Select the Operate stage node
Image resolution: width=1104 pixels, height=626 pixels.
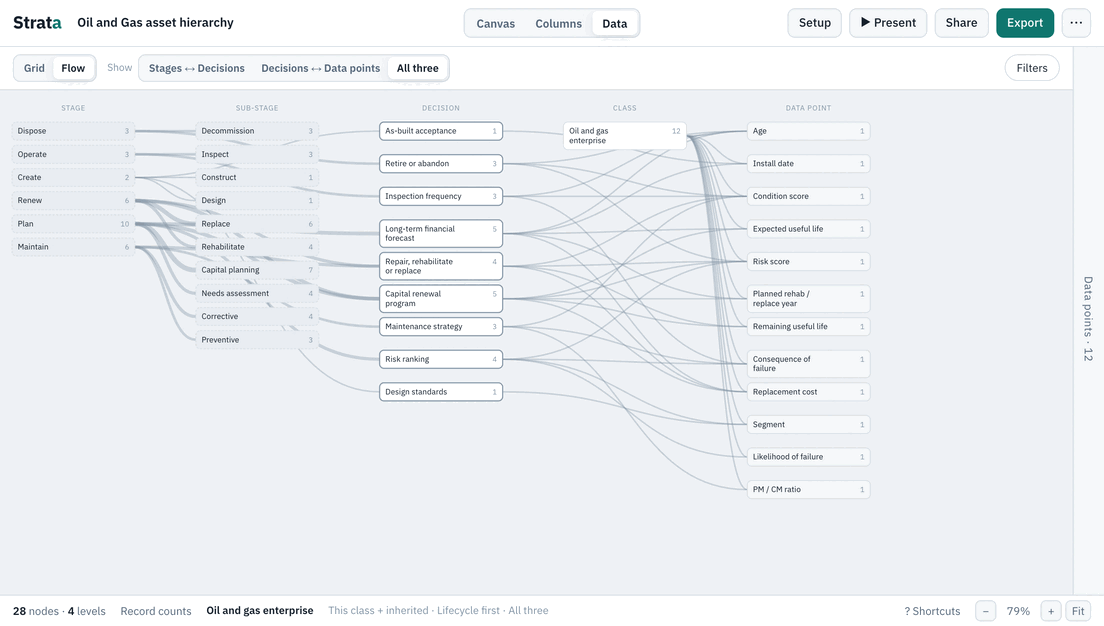[x=73, y=154]
